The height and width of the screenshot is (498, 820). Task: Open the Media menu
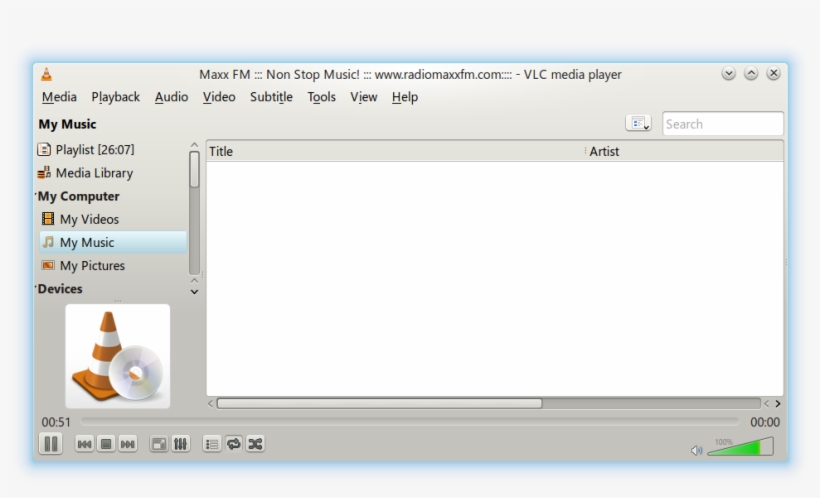59,97
